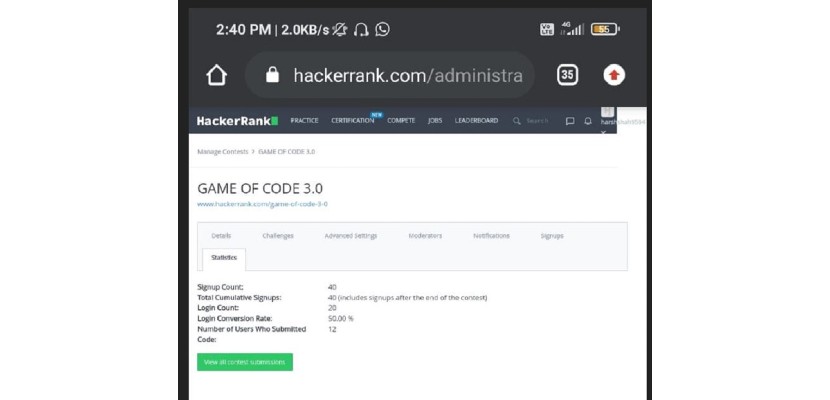This screenshot has height=400, width=830.
Task: Click the 50.00 % conversion value
Action: [x=340, y=319]
